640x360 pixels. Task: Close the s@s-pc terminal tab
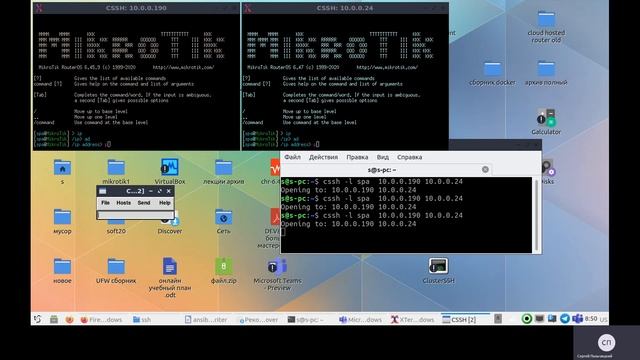tap(485, 169)
